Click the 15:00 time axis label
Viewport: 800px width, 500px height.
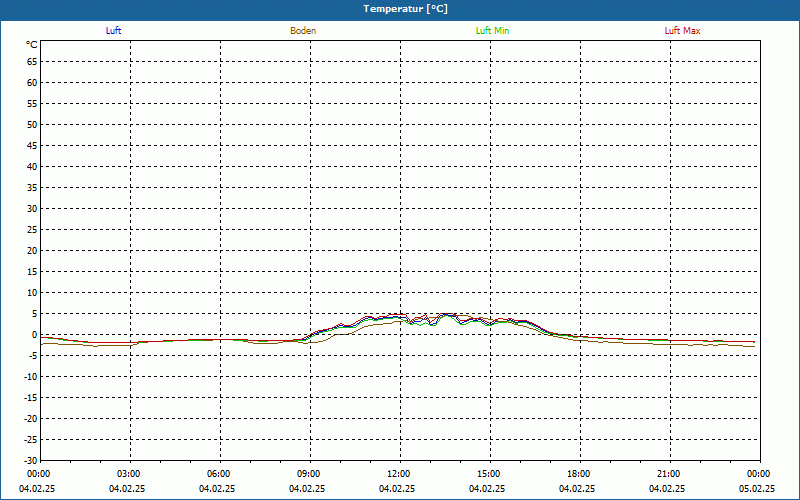[x=489, y=474]
